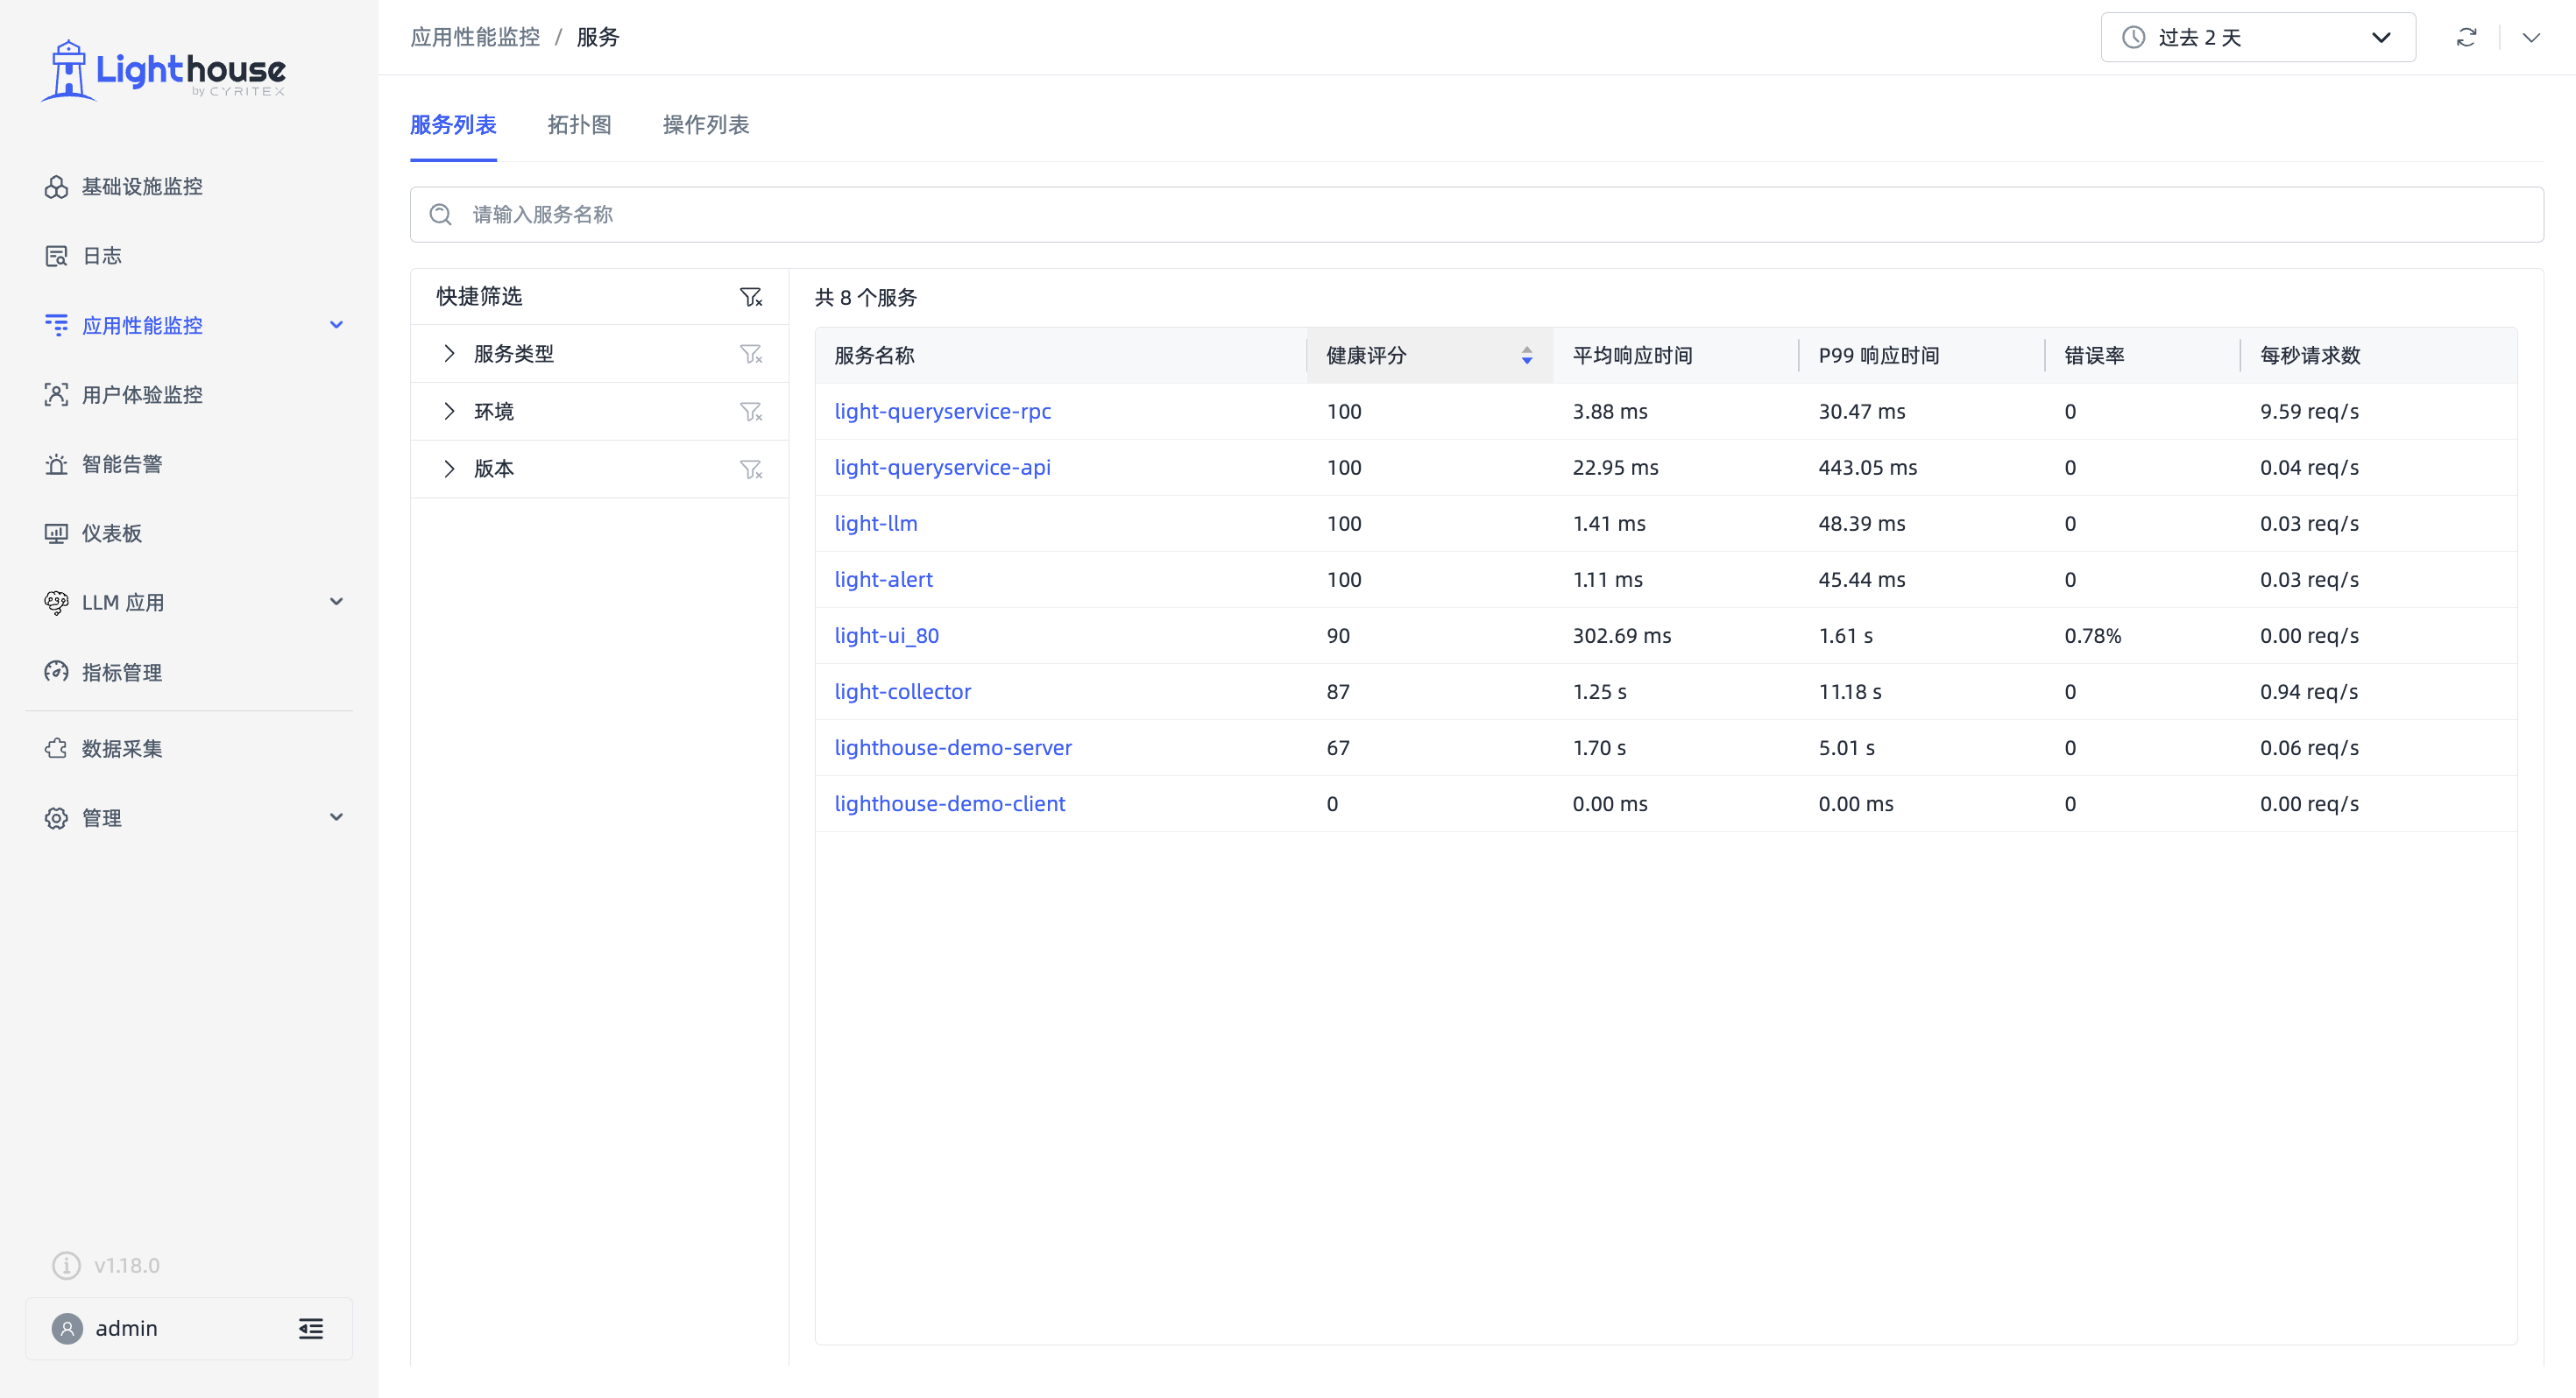
Task: Open light-queryservice-api service link
Action: 942,467
